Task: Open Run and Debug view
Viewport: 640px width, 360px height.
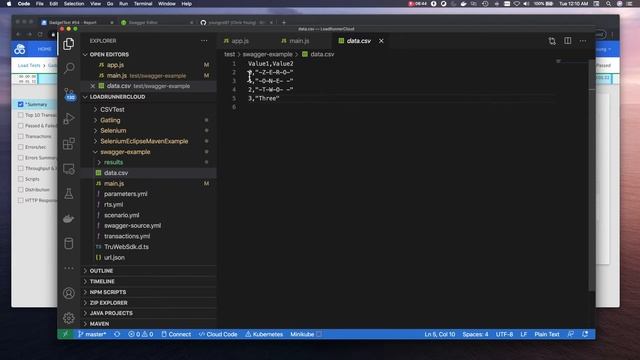Action: tap(69, 118)
